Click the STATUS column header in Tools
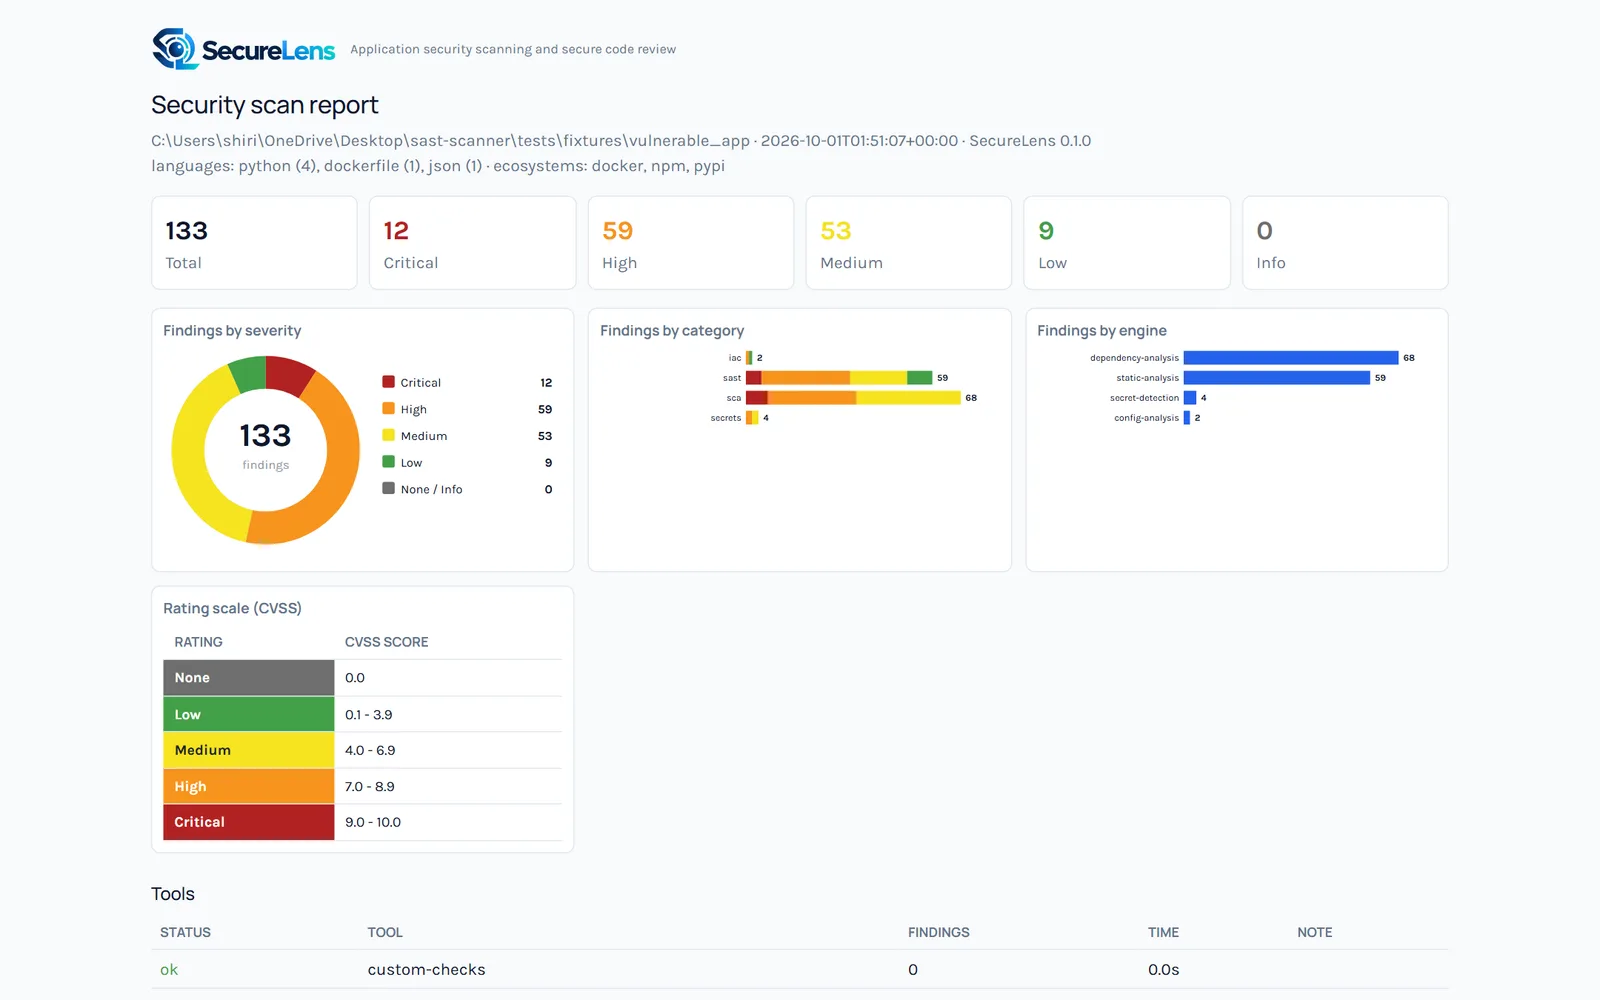 click(x=185, y=932)
